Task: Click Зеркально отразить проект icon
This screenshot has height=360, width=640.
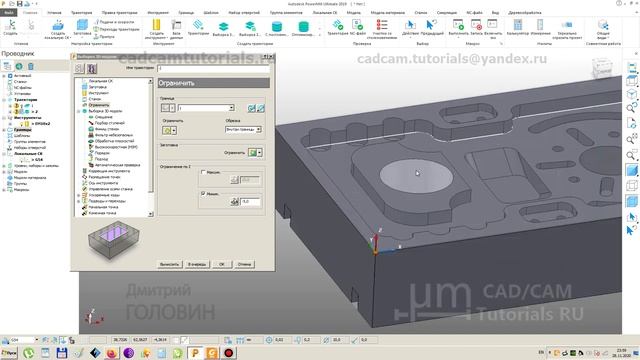Action: click(x=567, y=25)
